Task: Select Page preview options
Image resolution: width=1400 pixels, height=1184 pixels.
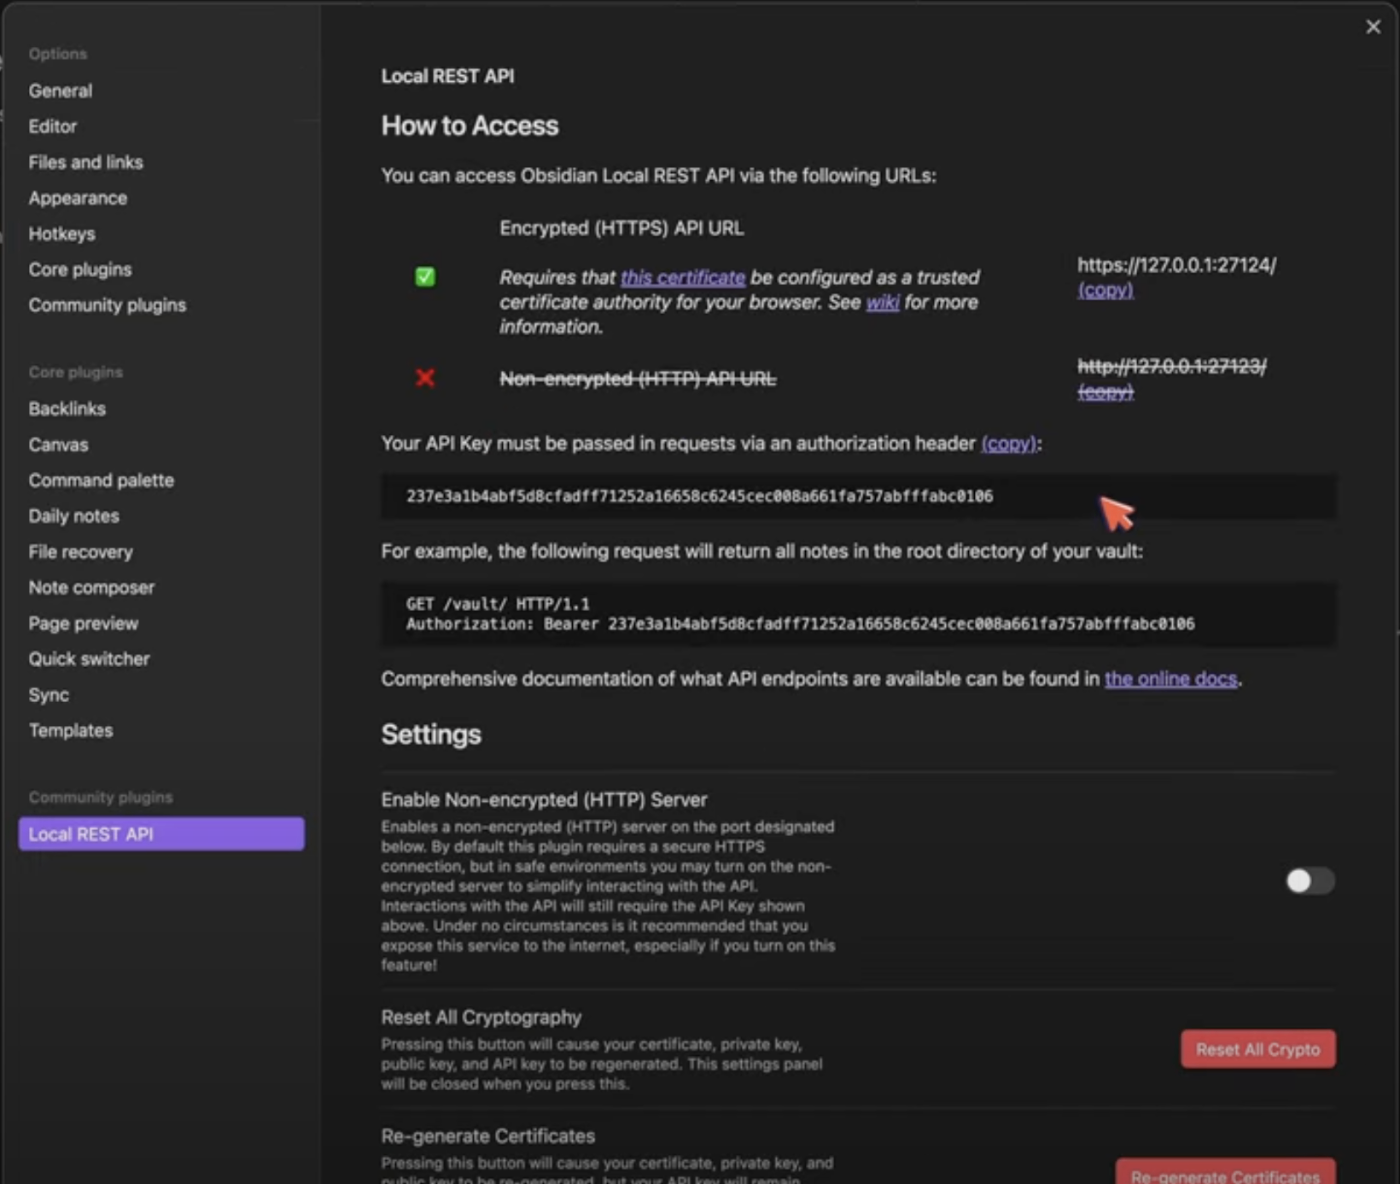Action: 83,624
